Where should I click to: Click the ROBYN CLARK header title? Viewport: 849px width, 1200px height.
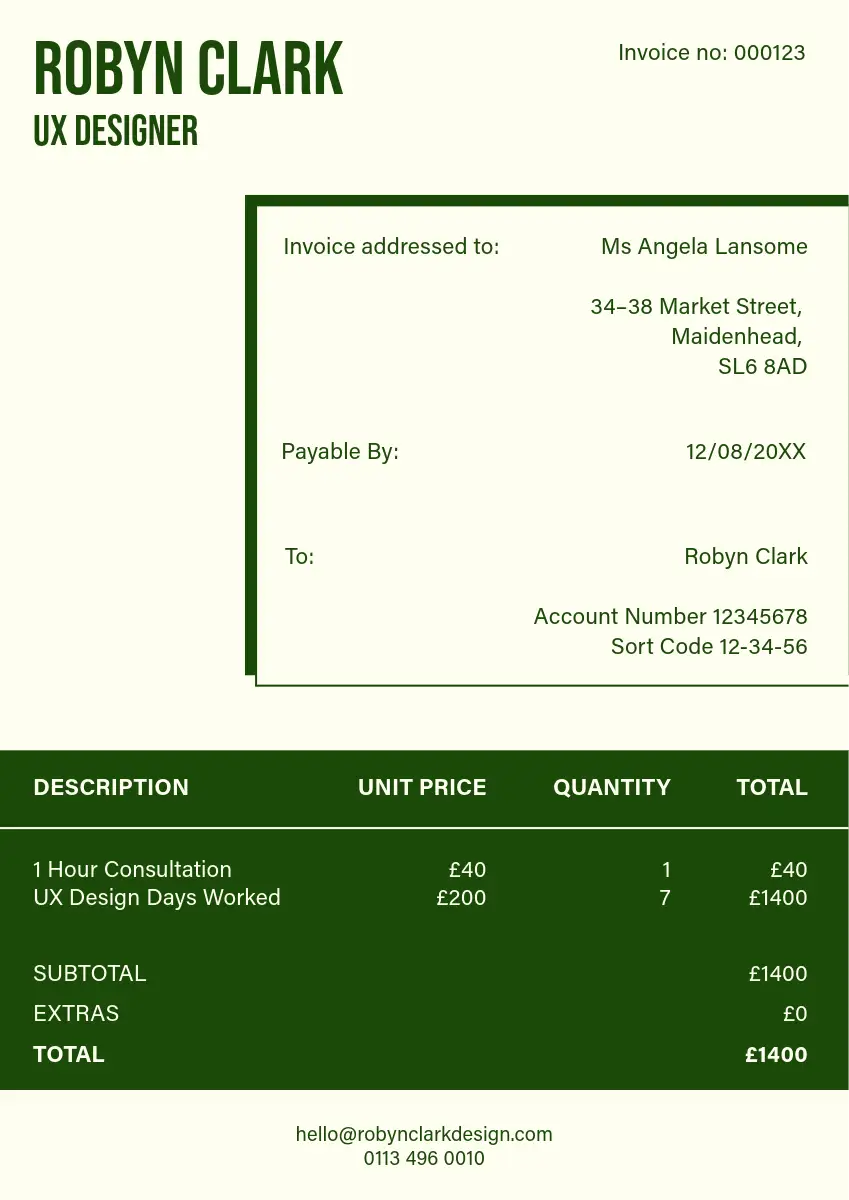coord(188,70)
